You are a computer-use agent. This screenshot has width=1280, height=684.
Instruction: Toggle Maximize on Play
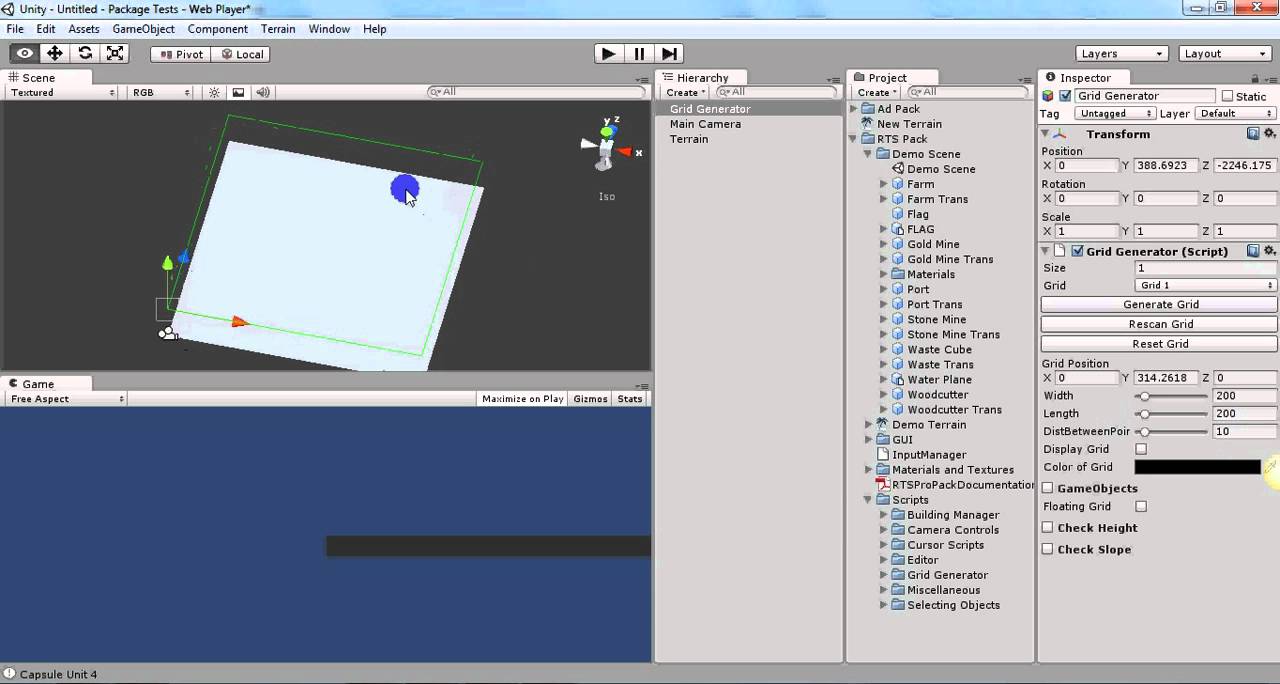point(523,399)
